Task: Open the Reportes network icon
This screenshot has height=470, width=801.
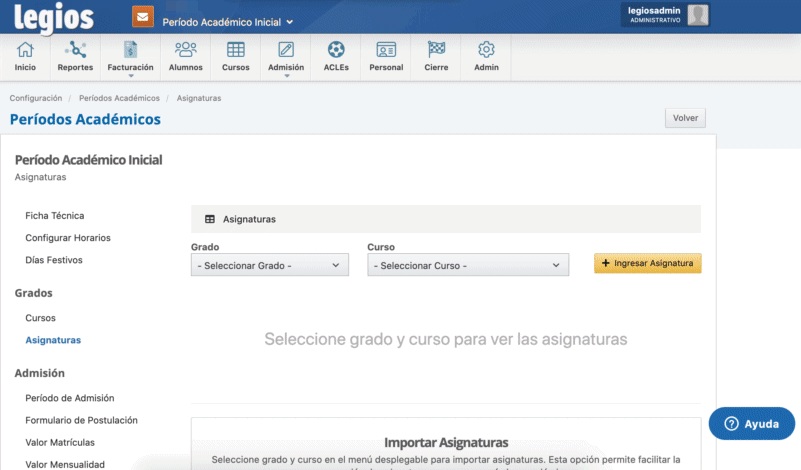Action: 75,50
